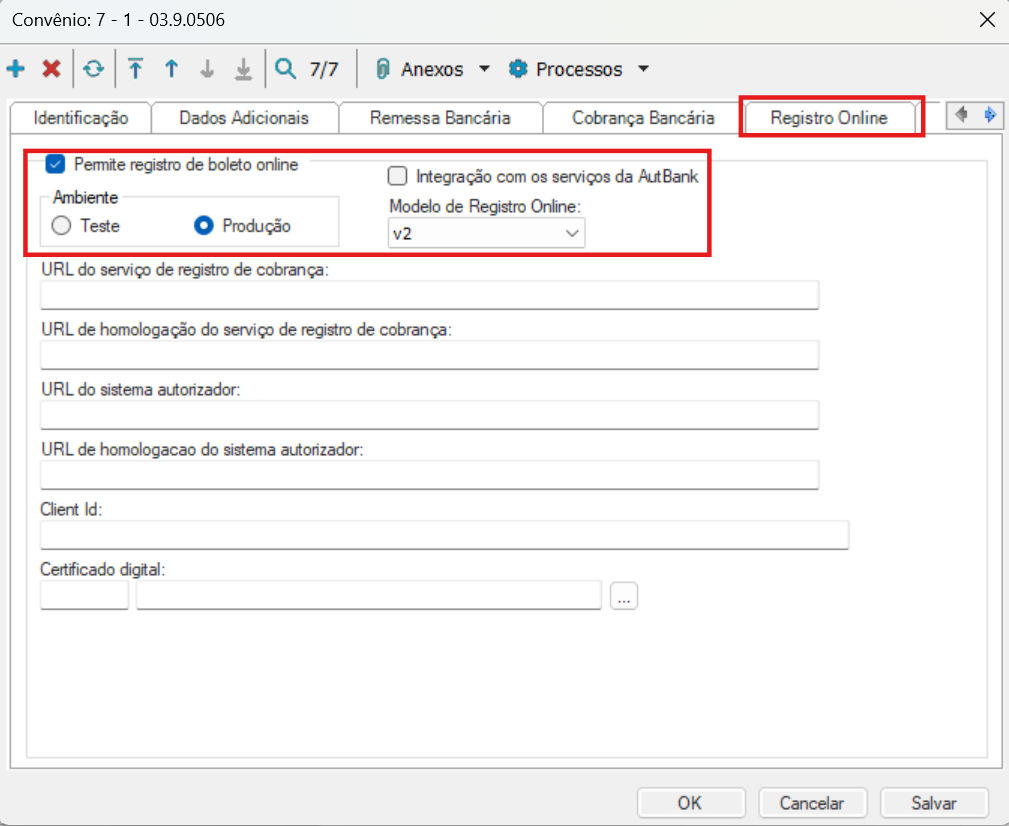Click the Anexos paperclip icon
The width and height of the screenshot is (1009, 826).
383,69
